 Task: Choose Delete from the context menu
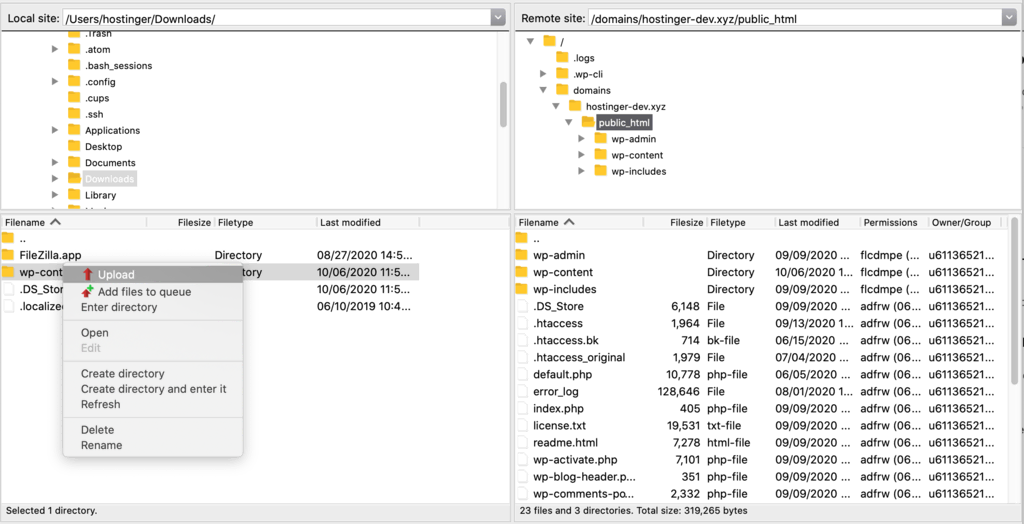97,429
